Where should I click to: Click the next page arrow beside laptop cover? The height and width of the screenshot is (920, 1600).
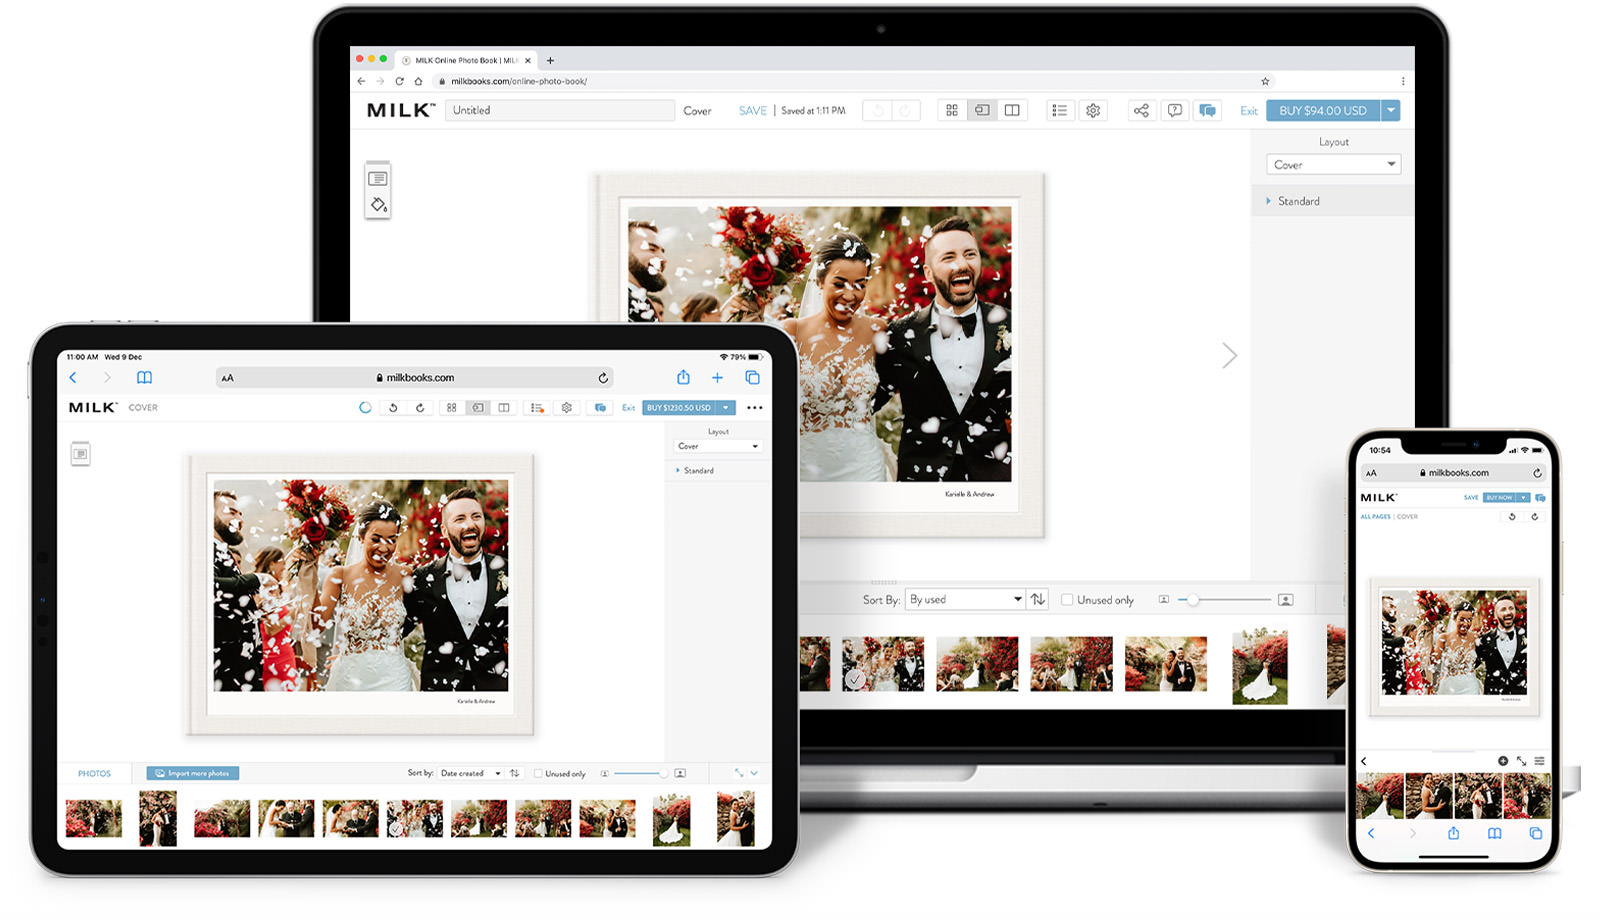(1230, 355)
